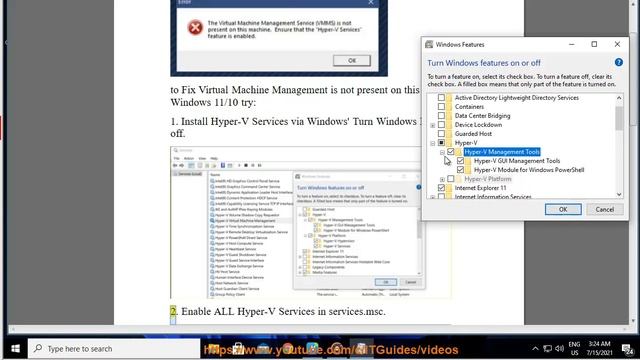Click the 'Turn Windows features on or off' heading
Screen dimensions: 640x360
pyautogui.click(x=484, y=63)
